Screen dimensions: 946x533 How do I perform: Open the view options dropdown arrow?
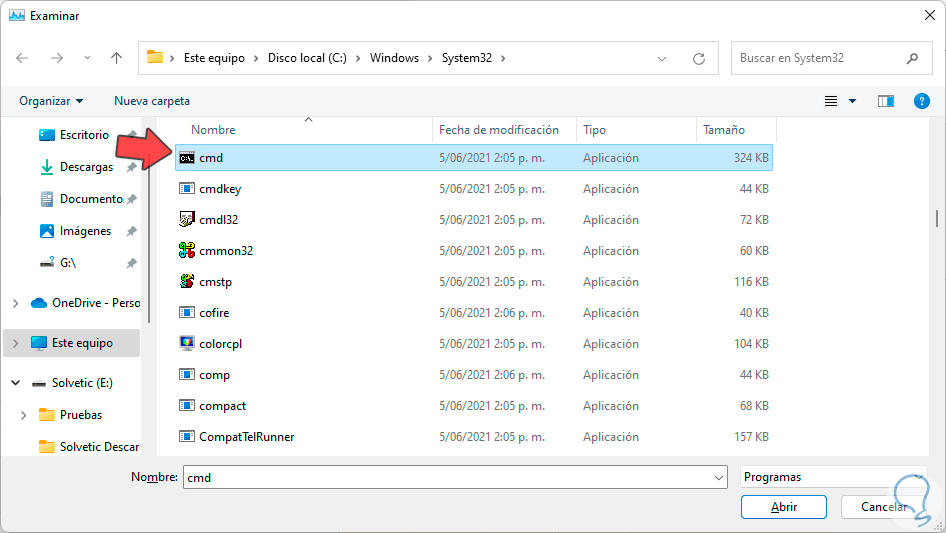click(x=852, y=101)
